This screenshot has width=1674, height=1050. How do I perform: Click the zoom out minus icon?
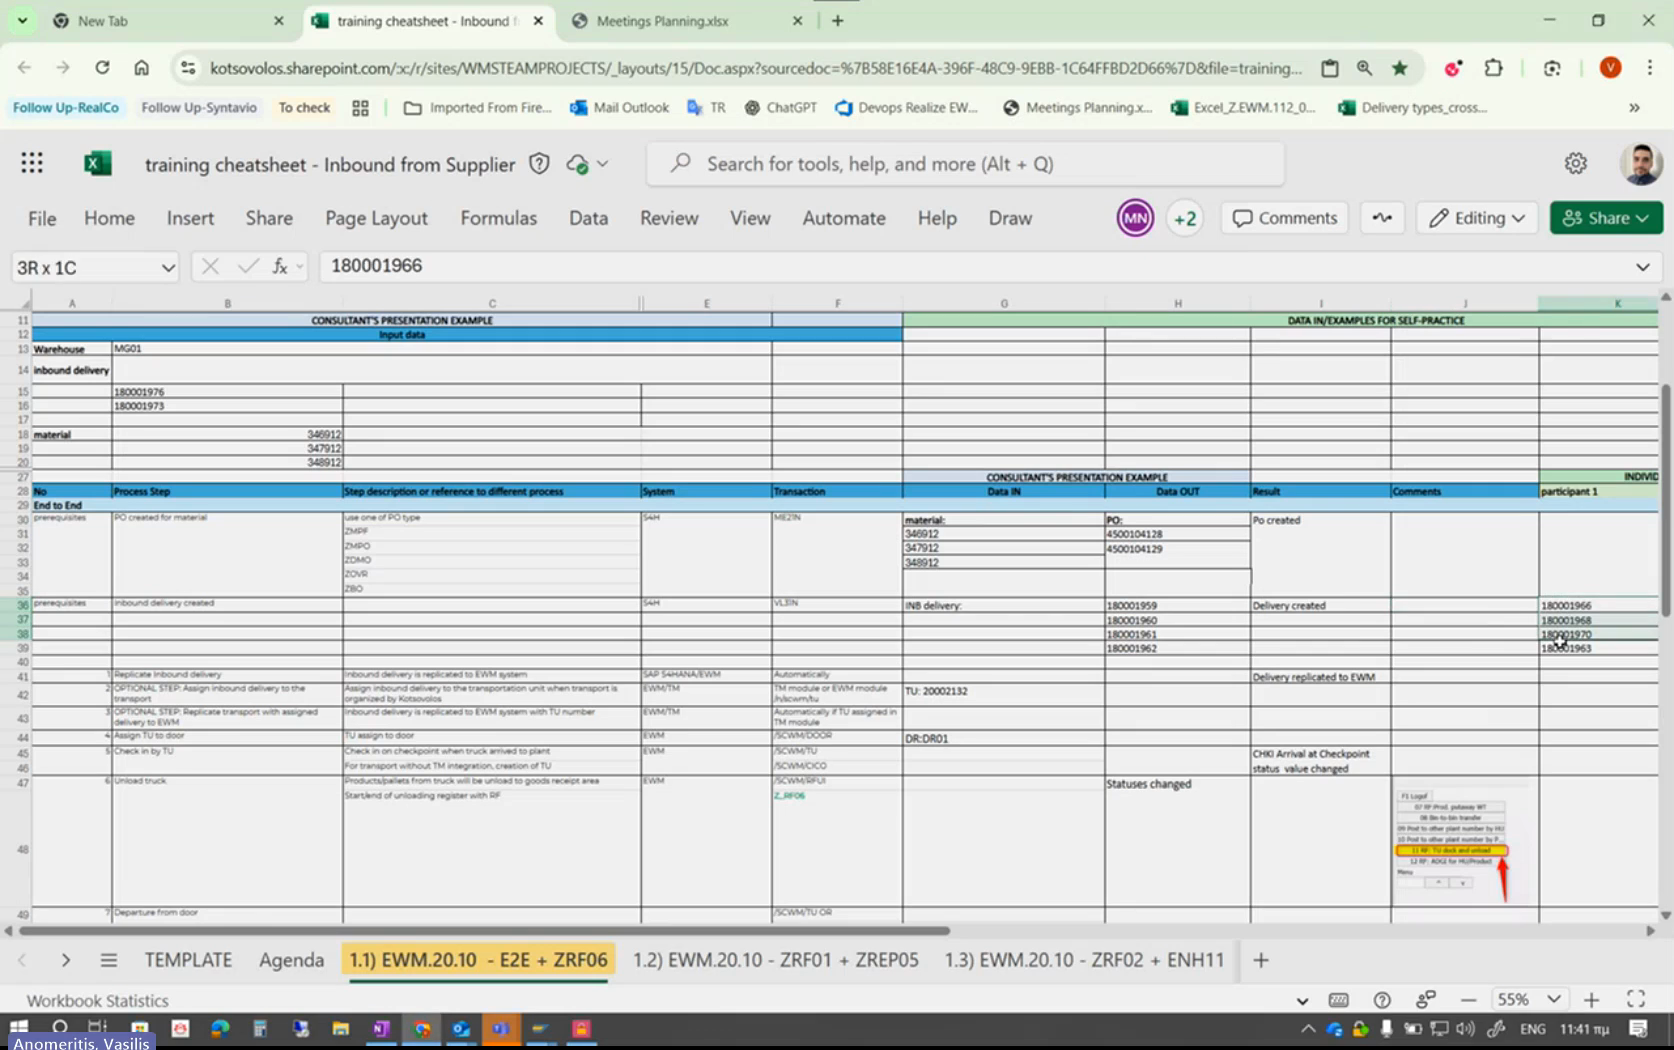[x=1468, y=999]
